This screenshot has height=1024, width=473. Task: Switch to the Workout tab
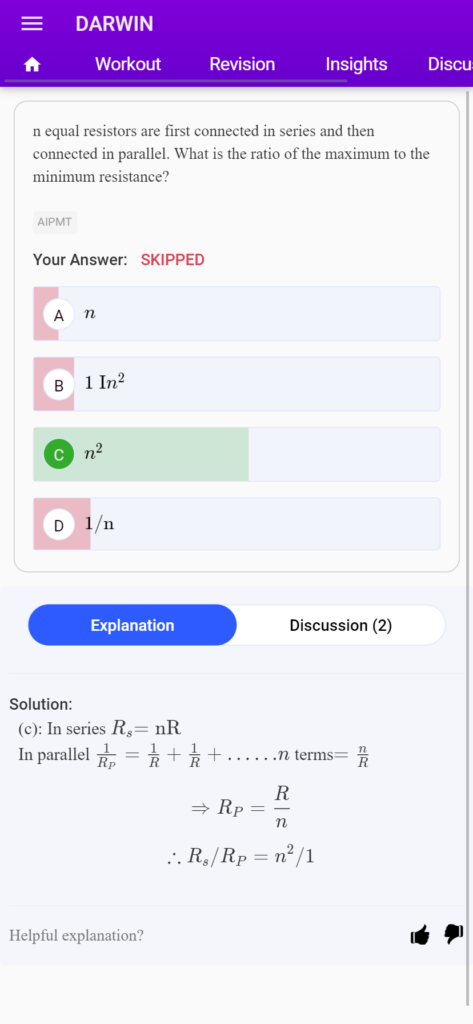(x=127, y=64)
